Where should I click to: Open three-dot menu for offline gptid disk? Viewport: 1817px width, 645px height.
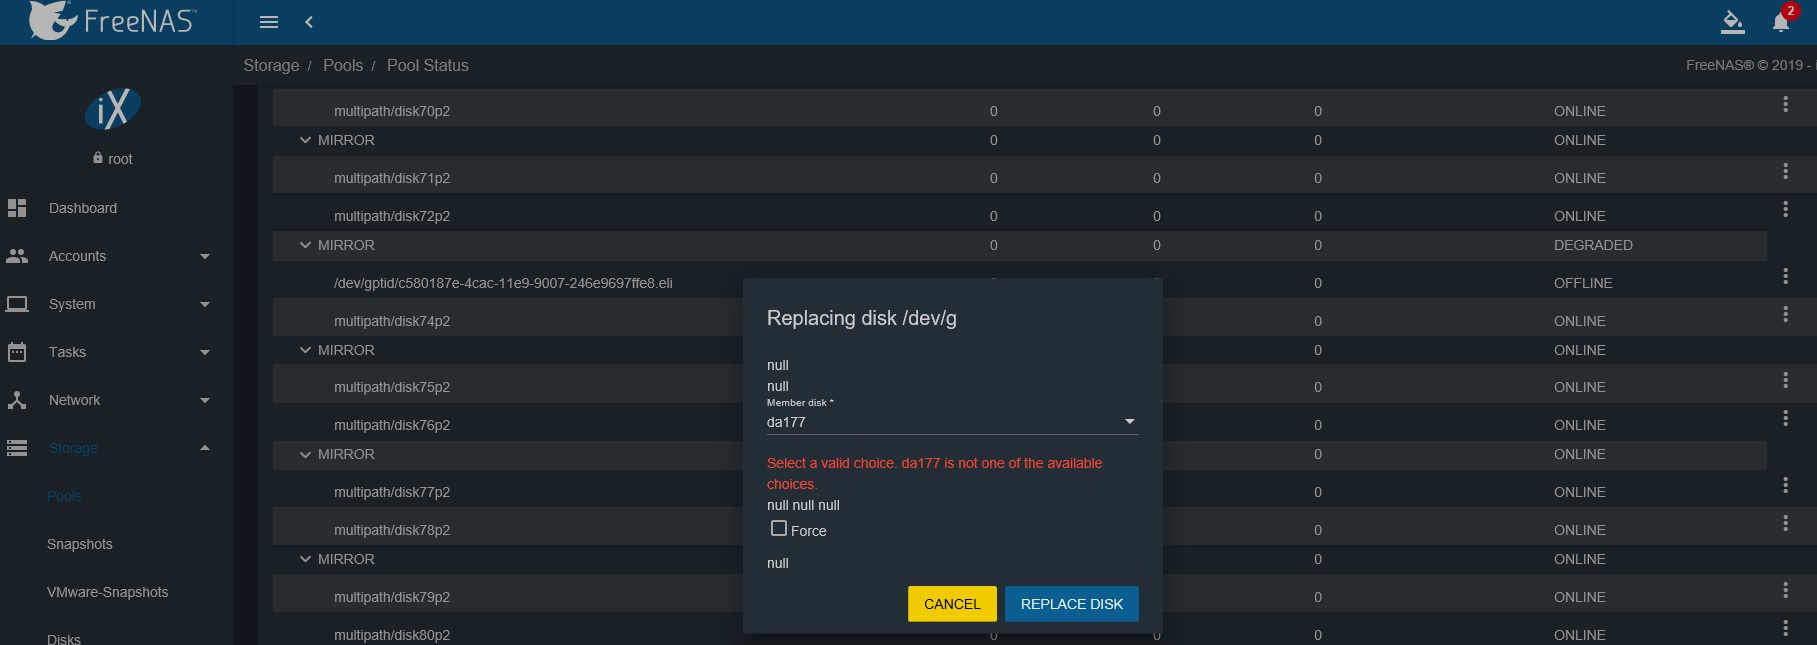point(1785,276)
